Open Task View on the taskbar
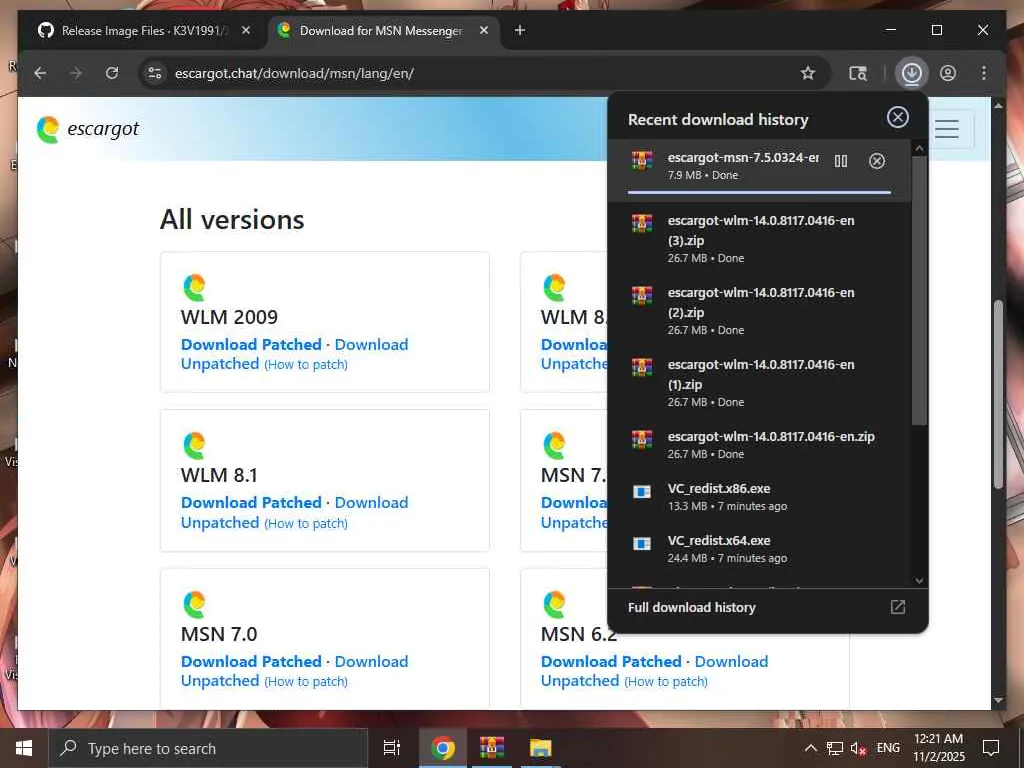This screenshot has width=1024, height=768. click(x=392, y=748)
